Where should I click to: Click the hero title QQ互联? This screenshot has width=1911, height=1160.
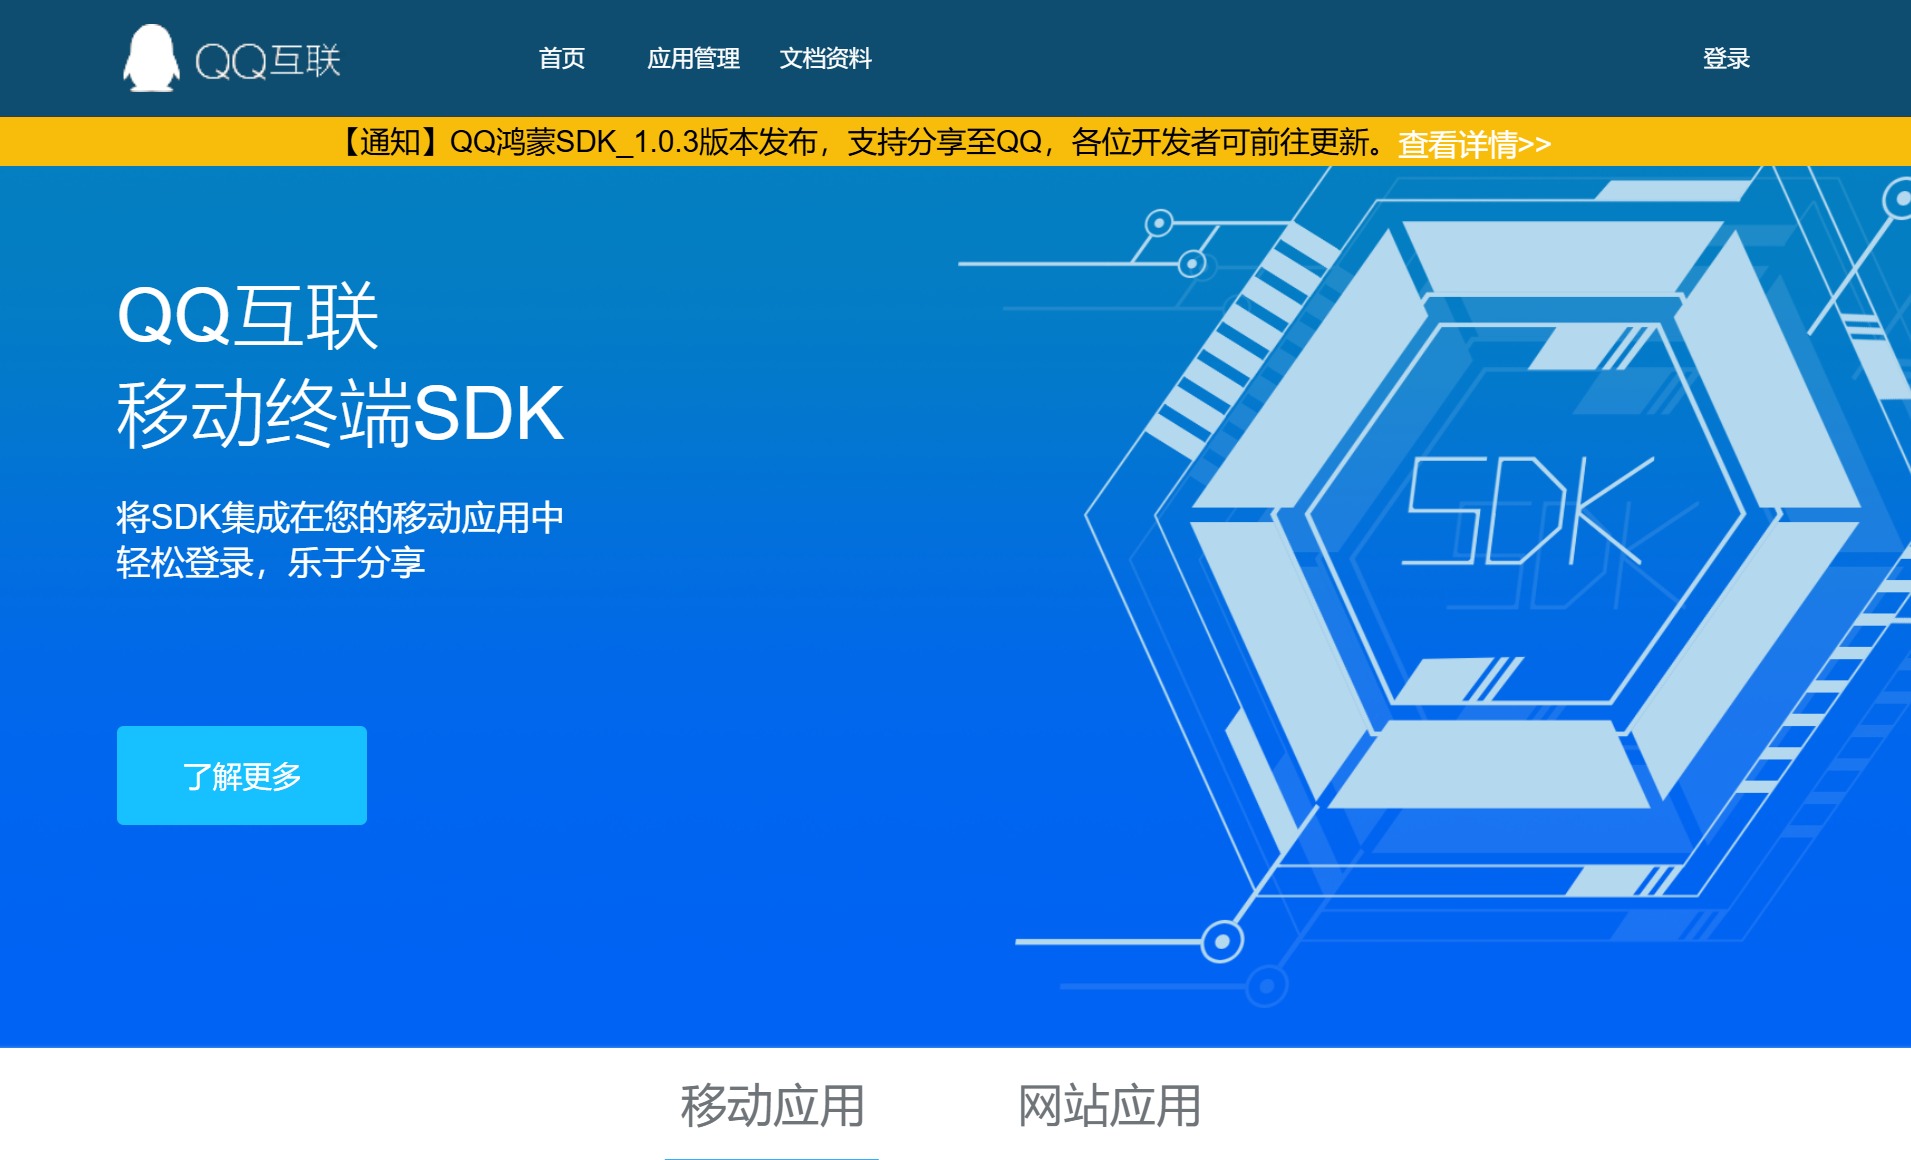coord(247,316)
